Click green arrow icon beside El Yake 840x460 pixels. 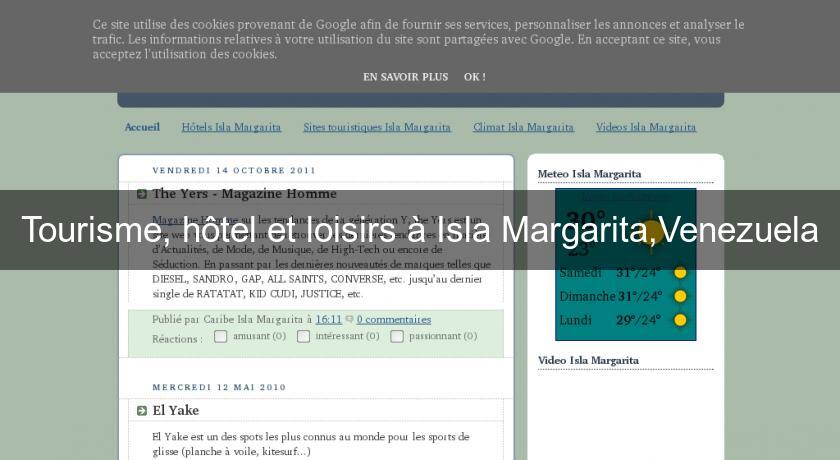141,411
